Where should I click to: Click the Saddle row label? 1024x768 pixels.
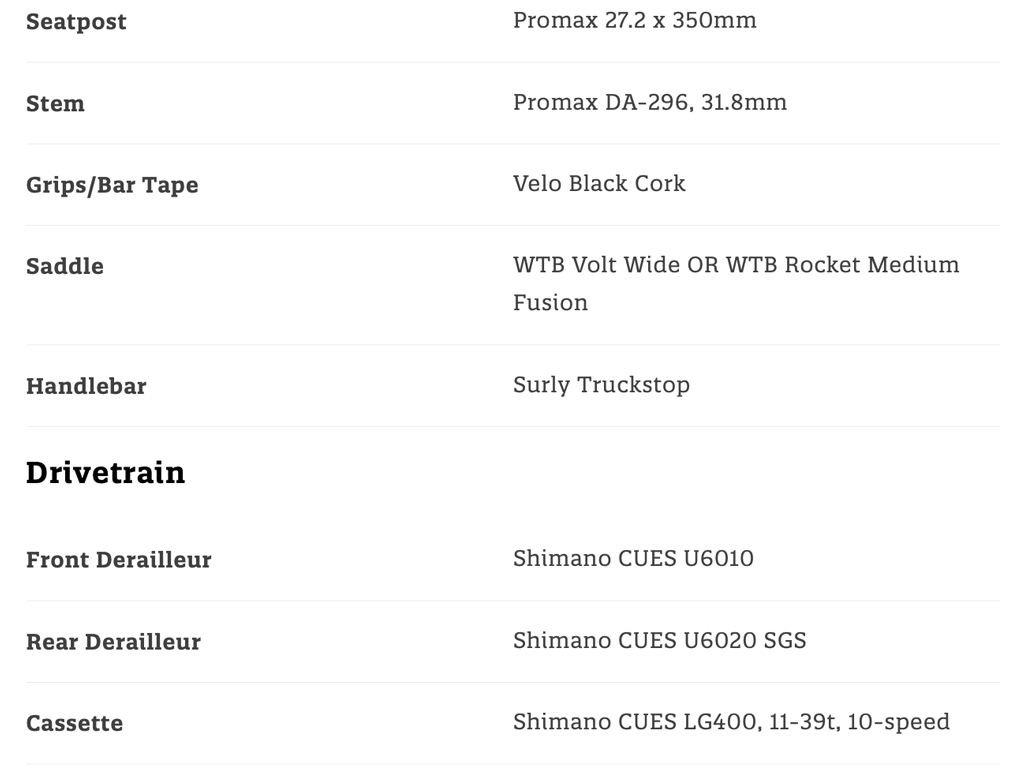65,266
